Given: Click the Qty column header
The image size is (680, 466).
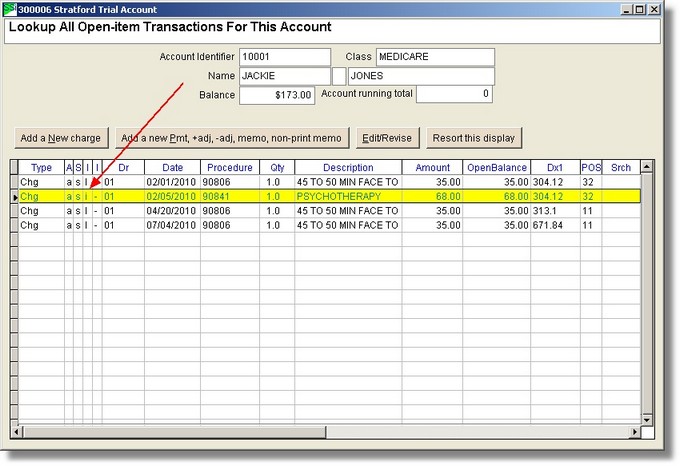Looking at the screenshot, I should [x=277, y=167].
